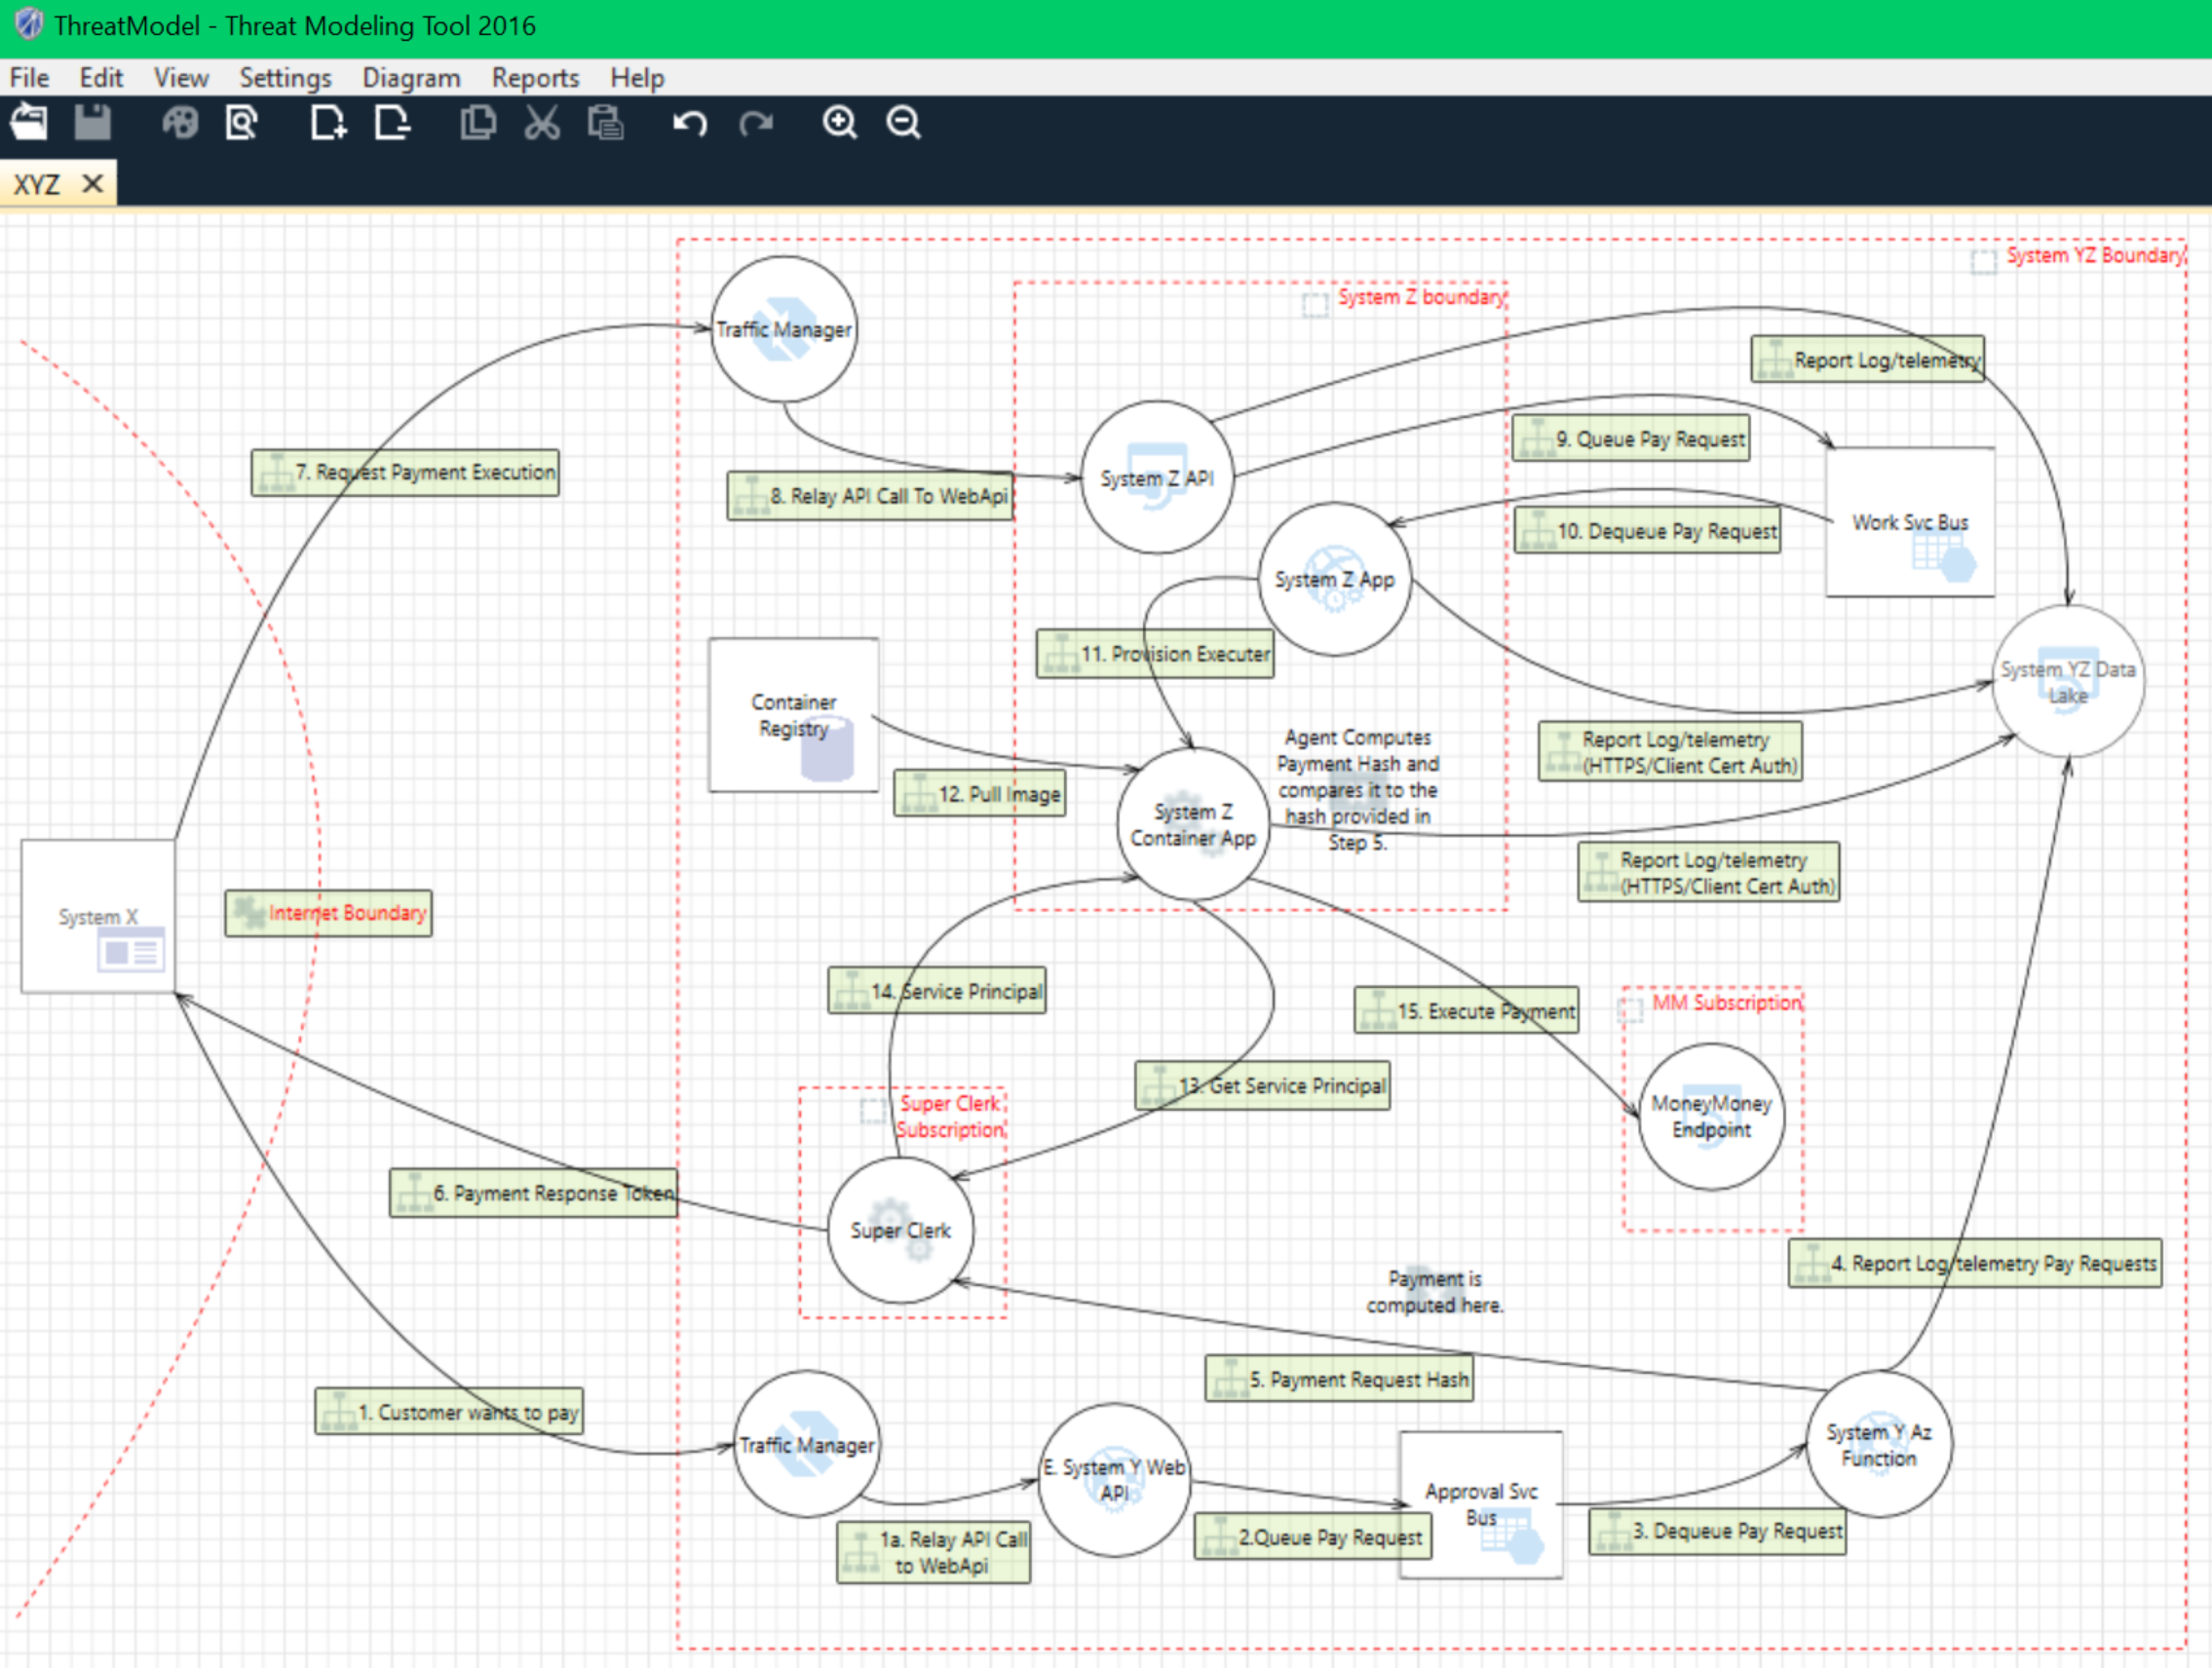Click the '1a. Relay API Call to WebApi' label
The height and width of the screenshot is (1668, 2212).
(x=933, y=1552)
